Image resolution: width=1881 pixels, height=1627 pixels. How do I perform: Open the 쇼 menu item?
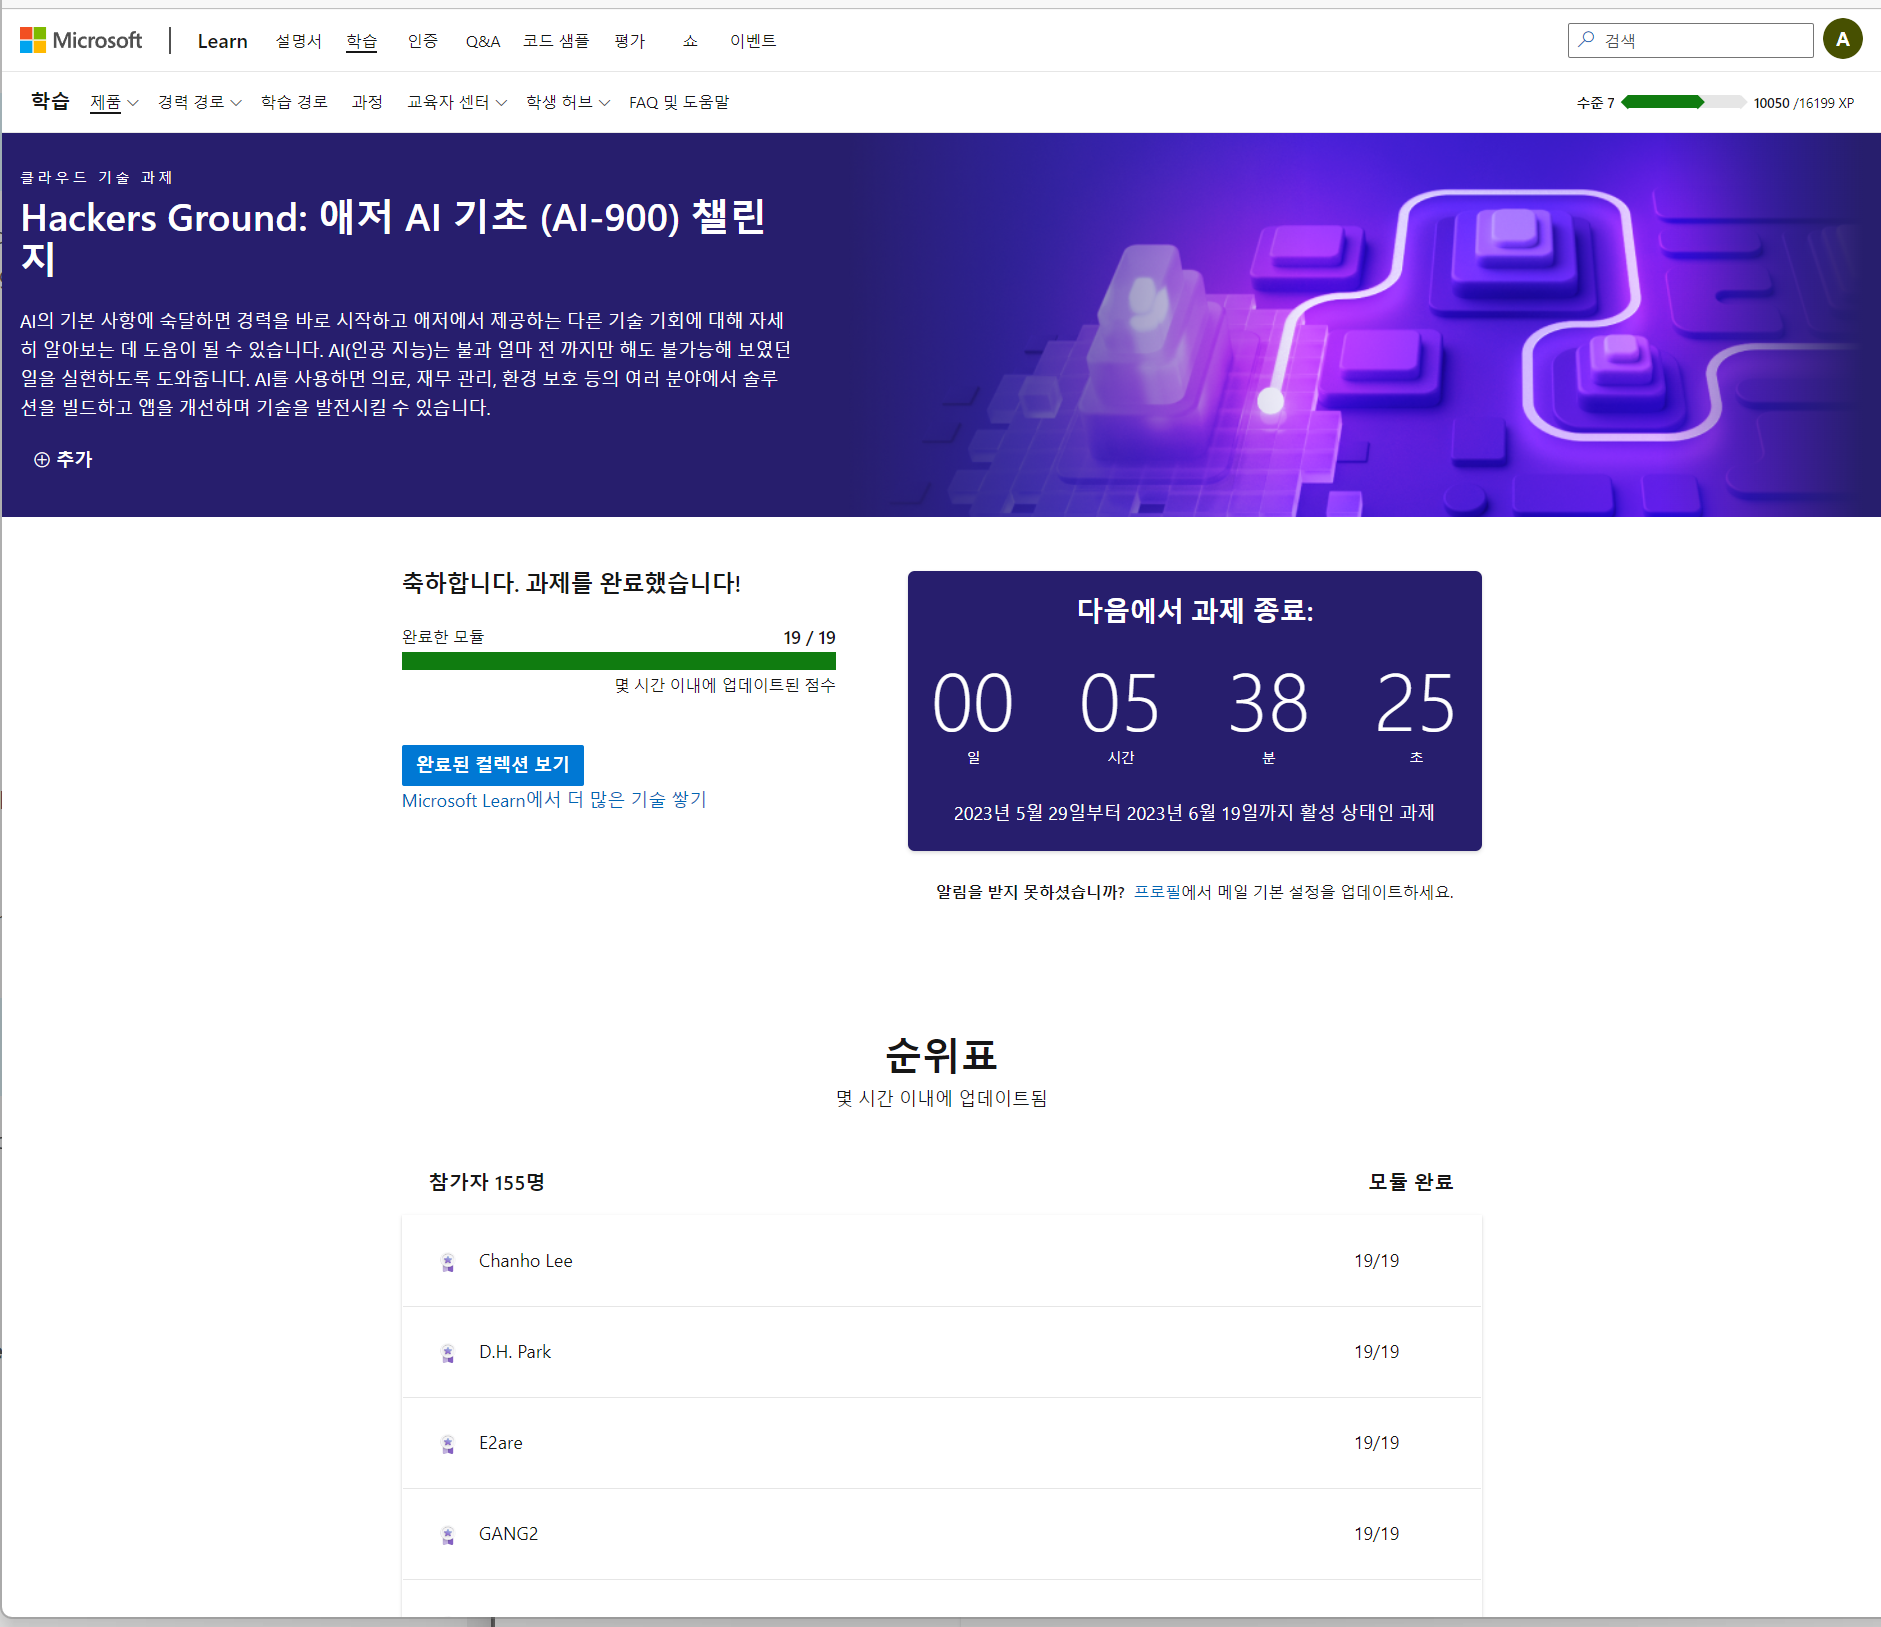click(690, 41)
